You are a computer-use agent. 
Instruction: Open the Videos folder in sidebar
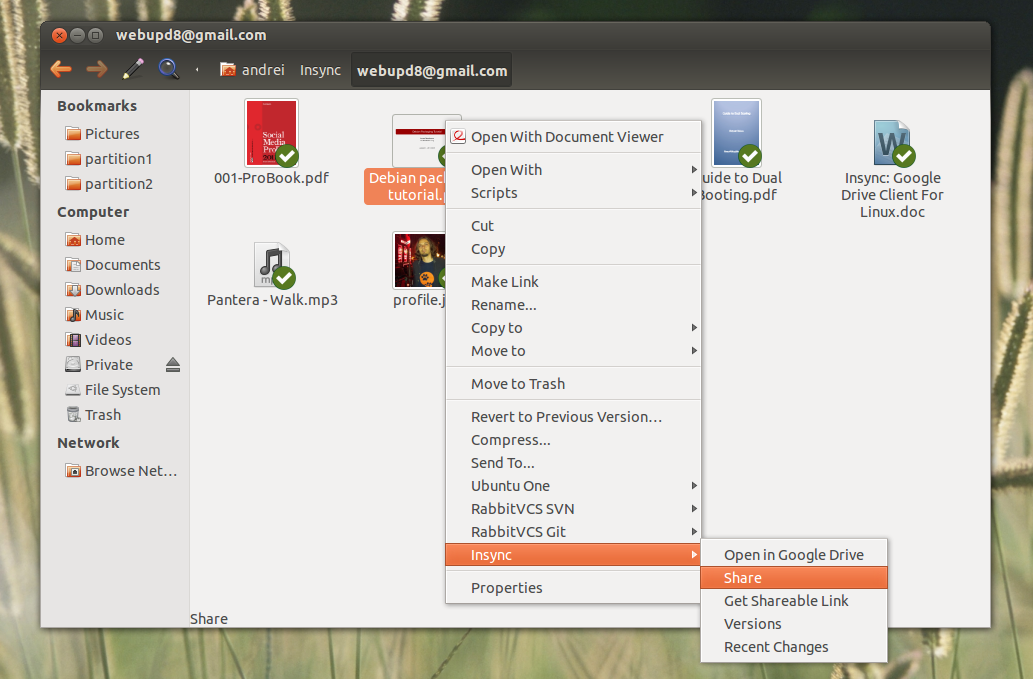click(x=98, y=340)
